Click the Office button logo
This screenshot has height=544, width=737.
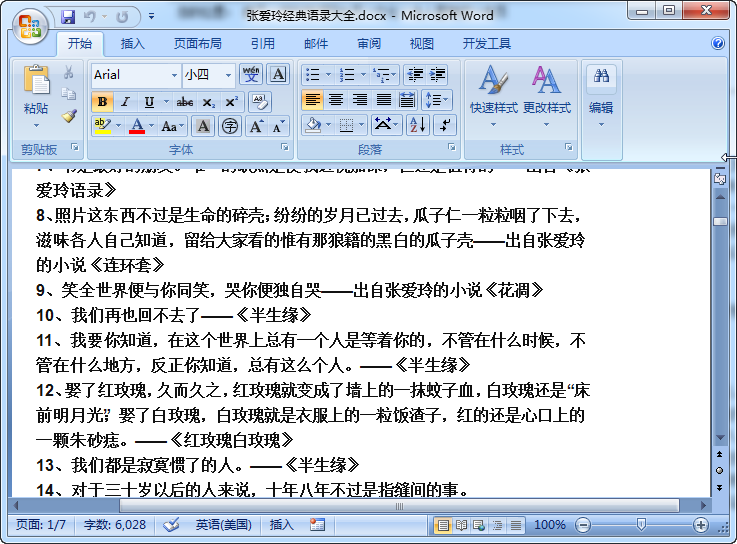point(30,26)
